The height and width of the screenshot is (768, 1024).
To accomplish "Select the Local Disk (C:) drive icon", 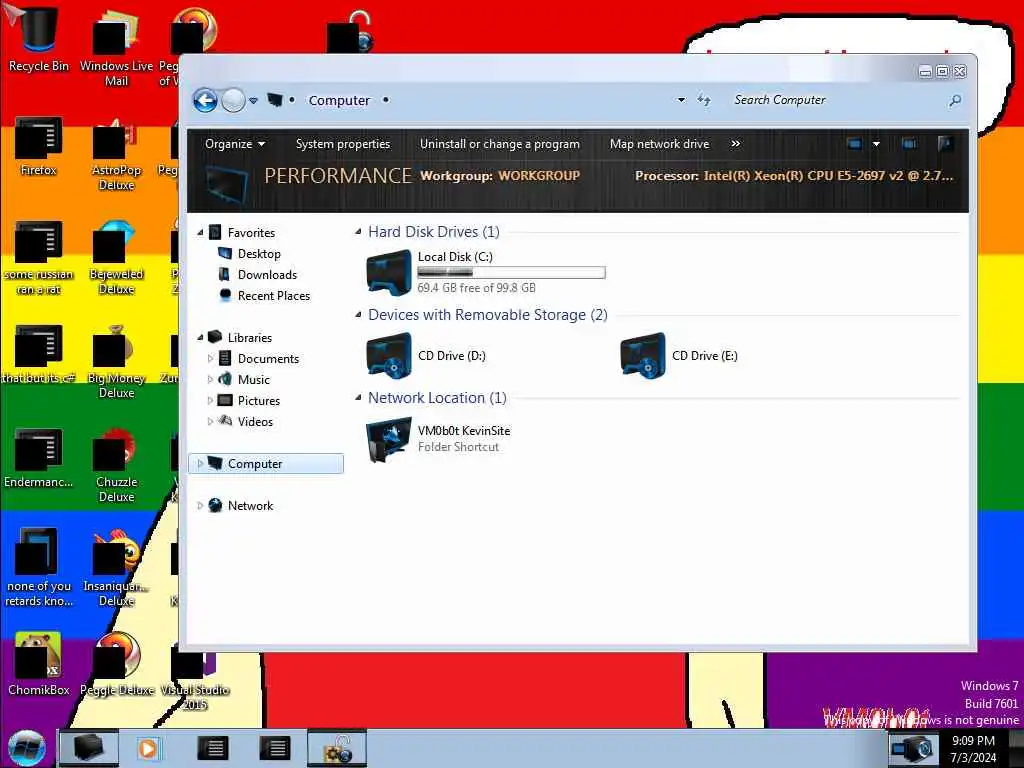I will [x=389, y=272].
